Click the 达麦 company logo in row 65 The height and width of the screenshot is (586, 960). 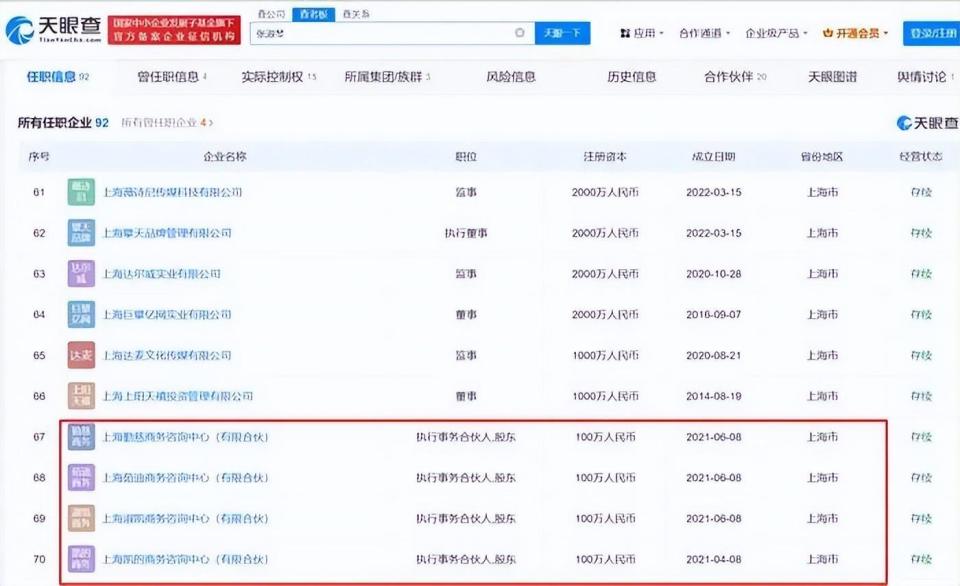80,355
